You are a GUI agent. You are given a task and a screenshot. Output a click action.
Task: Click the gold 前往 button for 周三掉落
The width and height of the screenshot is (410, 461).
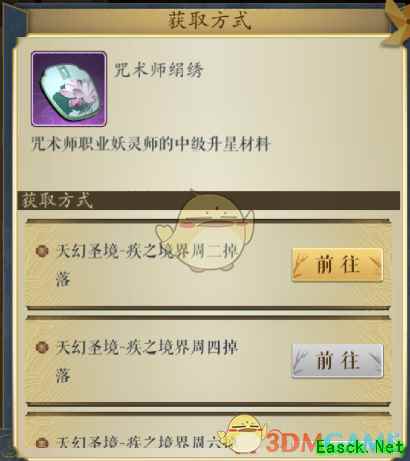(x=337, y=265)
